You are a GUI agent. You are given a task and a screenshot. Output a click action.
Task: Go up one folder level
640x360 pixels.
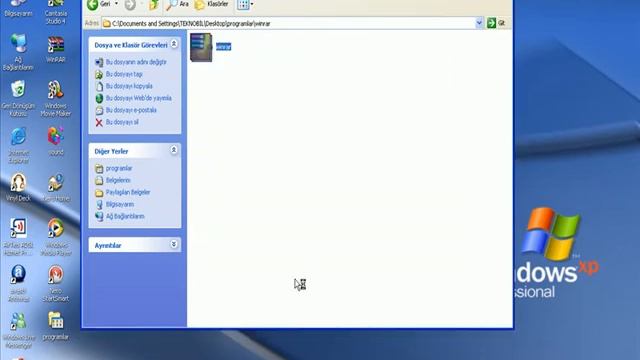(x=154, y=5)
